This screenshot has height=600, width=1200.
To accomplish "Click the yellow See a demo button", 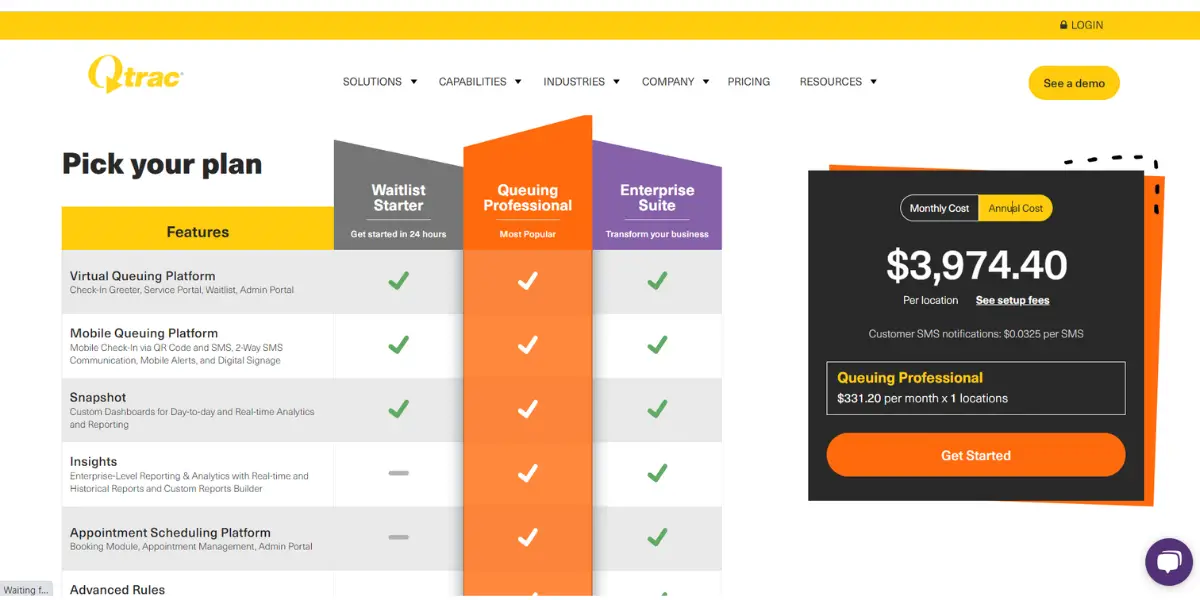I will (x=1074, y=83).
